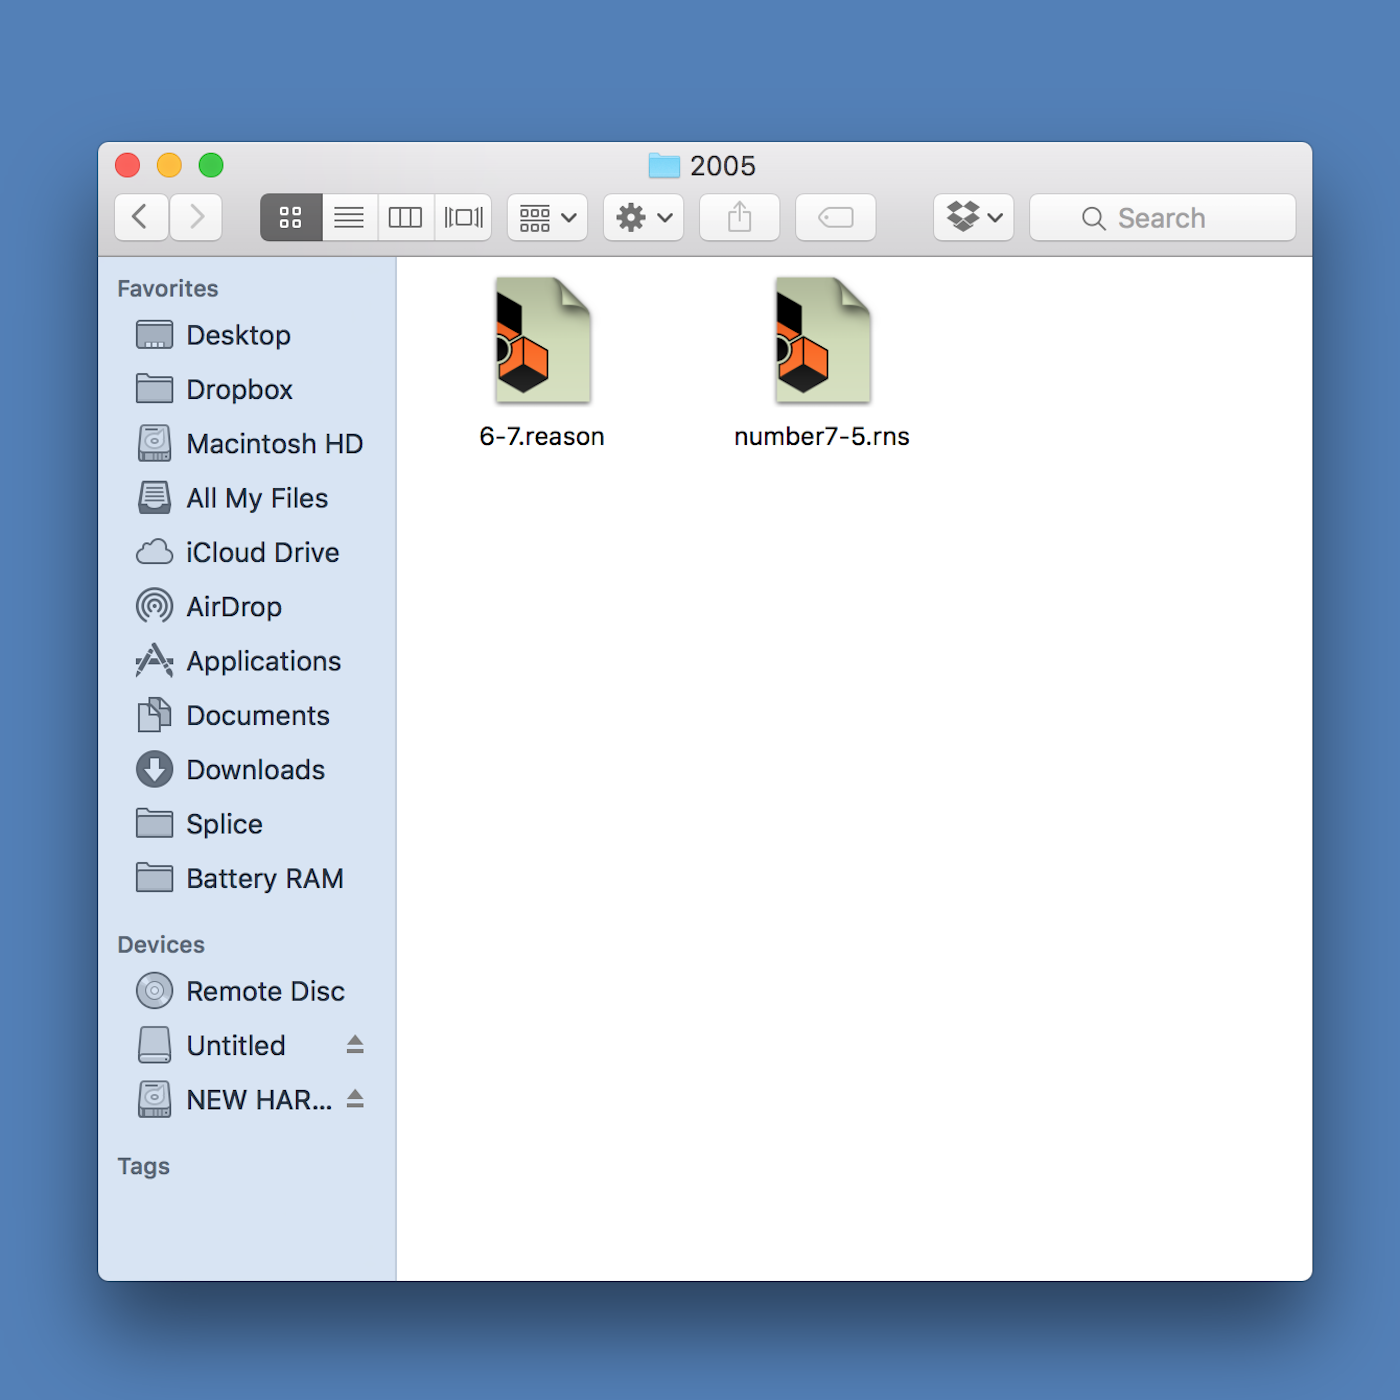
Task: Go to iCloud Drive in sidebar
Action: pyautogui.click(x=262, y=552)
